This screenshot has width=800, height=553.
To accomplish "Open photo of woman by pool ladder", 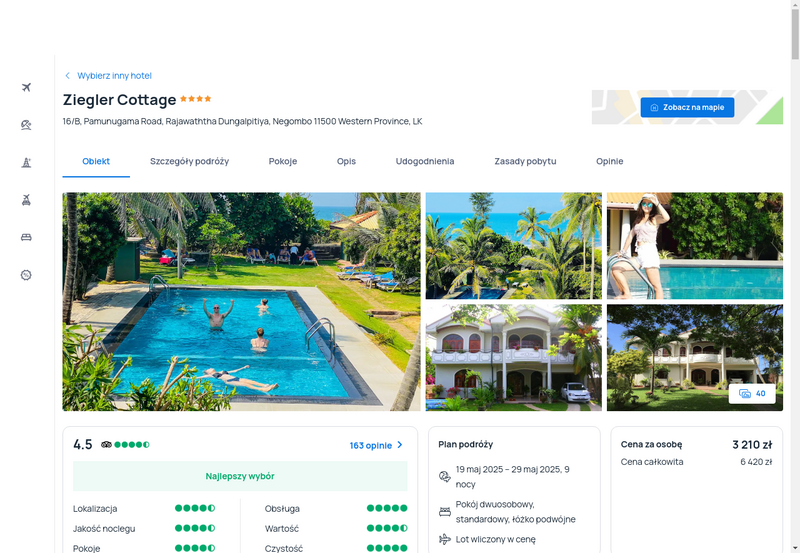I will [695, 245].
